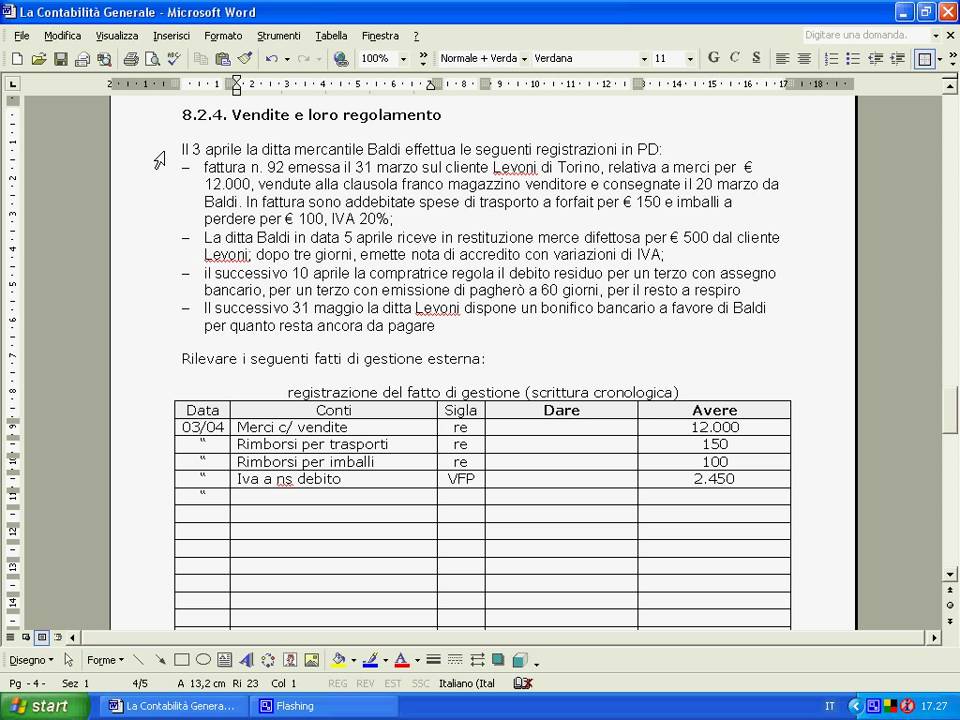This screenshot has height=720, width=960.
Task: Open the Verdana font dropdown
Action: click(x=644, y=59)
